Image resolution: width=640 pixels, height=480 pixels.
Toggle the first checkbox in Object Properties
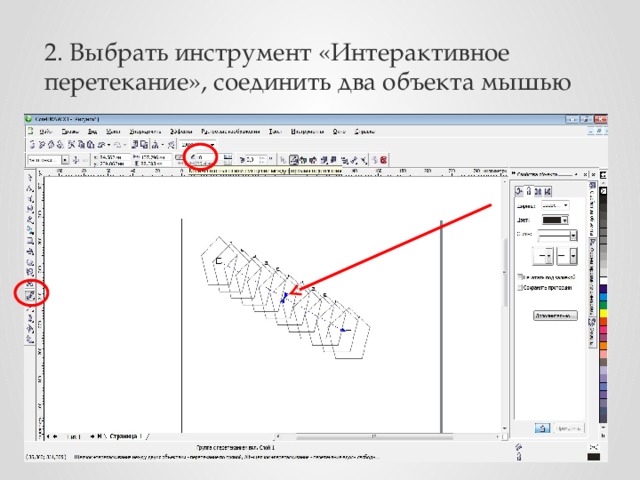pyautogui.click(x=520, y=277)
